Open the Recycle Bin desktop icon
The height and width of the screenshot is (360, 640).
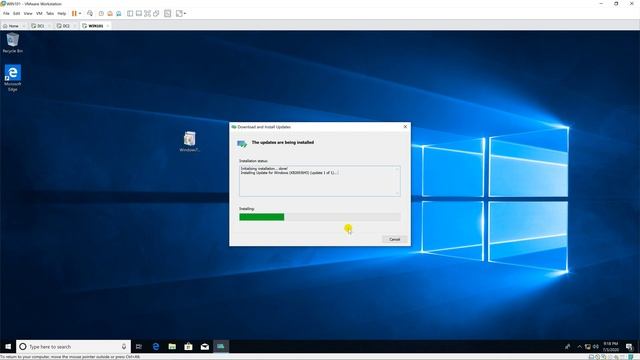click(x=13, y=43)
